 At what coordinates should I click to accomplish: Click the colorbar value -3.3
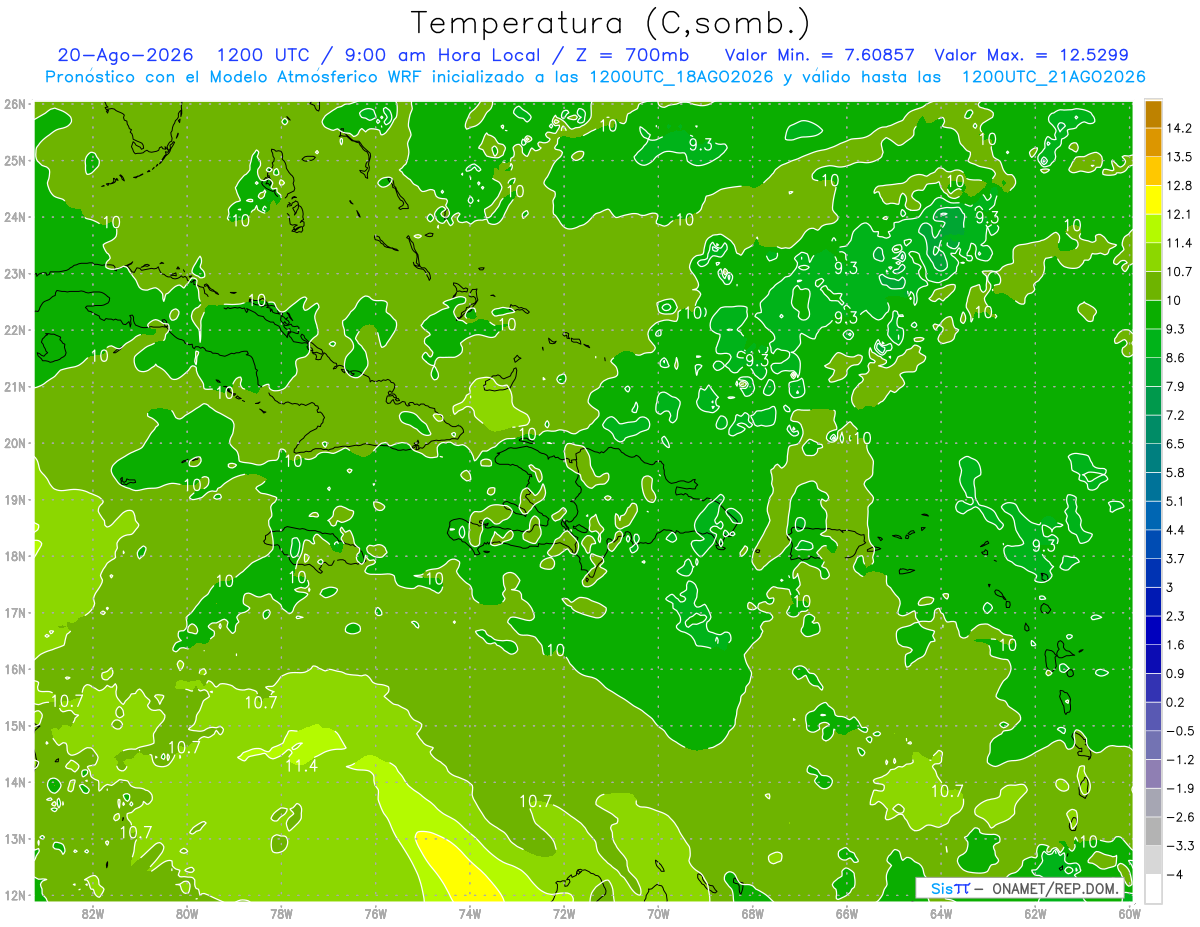(x=1179, y=846)
